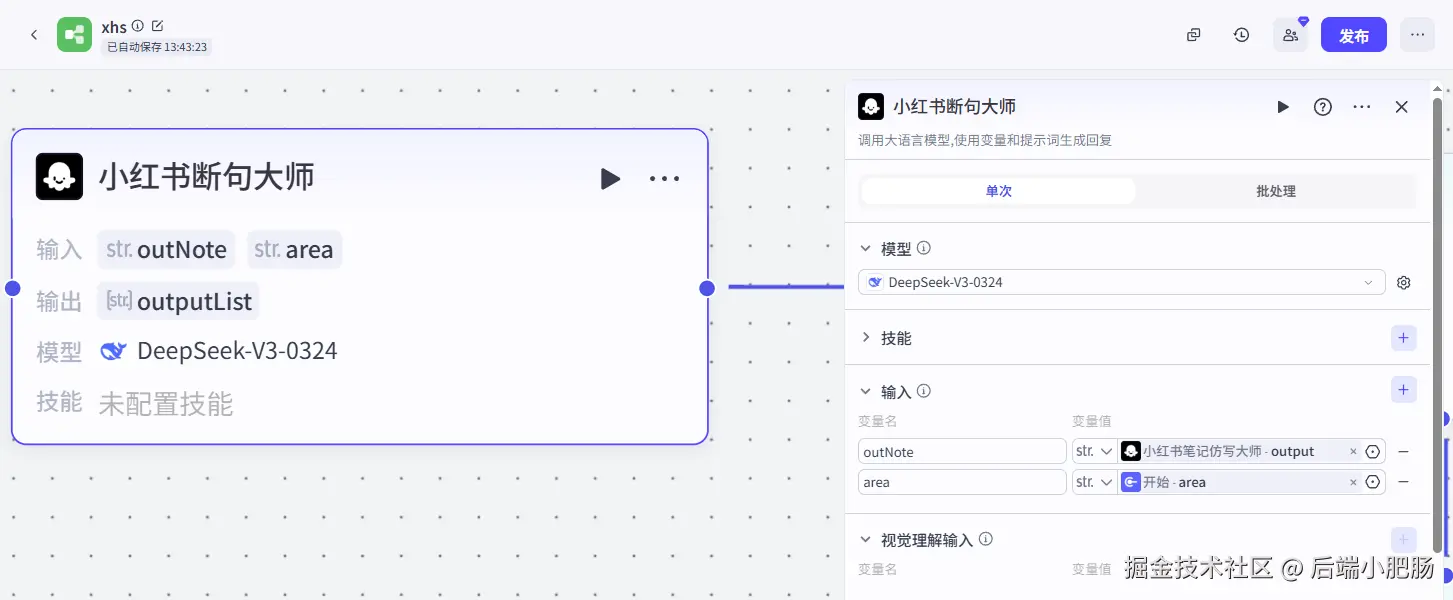Edit the outNote variable name field

point(962,452)
